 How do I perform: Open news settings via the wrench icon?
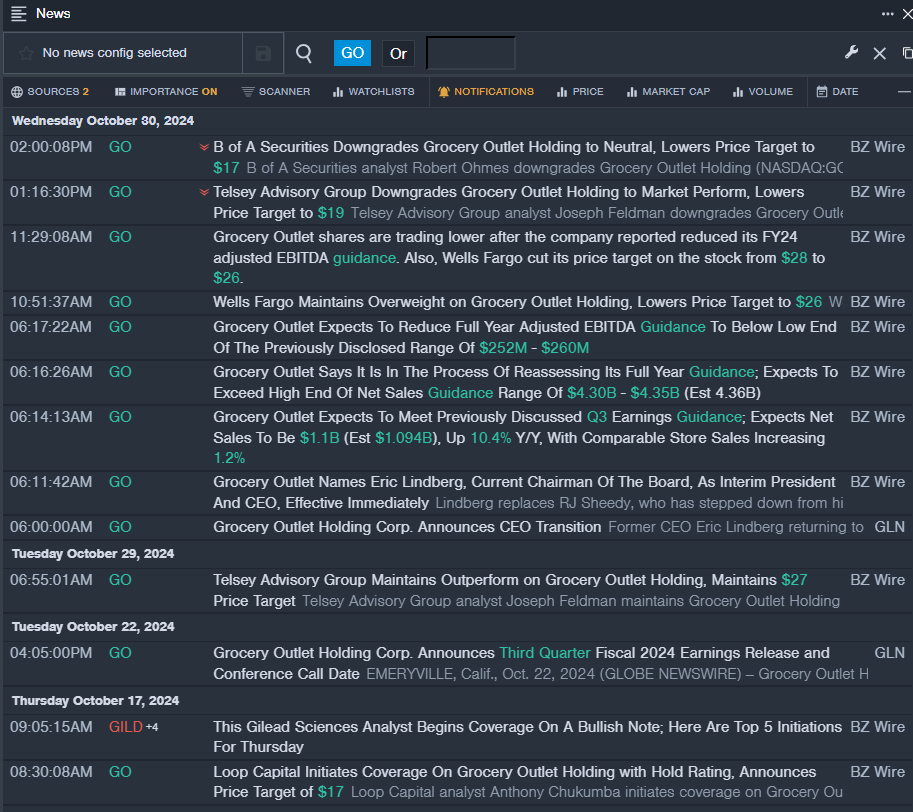coord(852,53)
